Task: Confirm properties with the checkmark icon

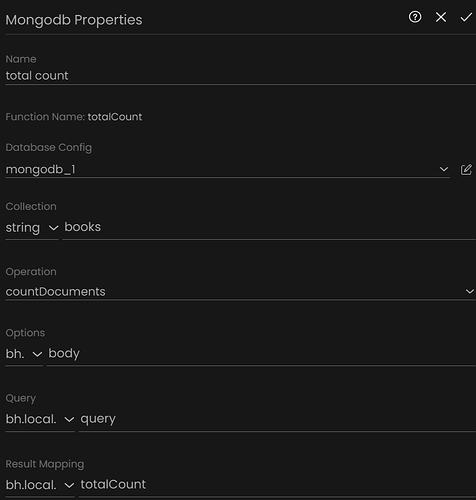Action: 466,17
